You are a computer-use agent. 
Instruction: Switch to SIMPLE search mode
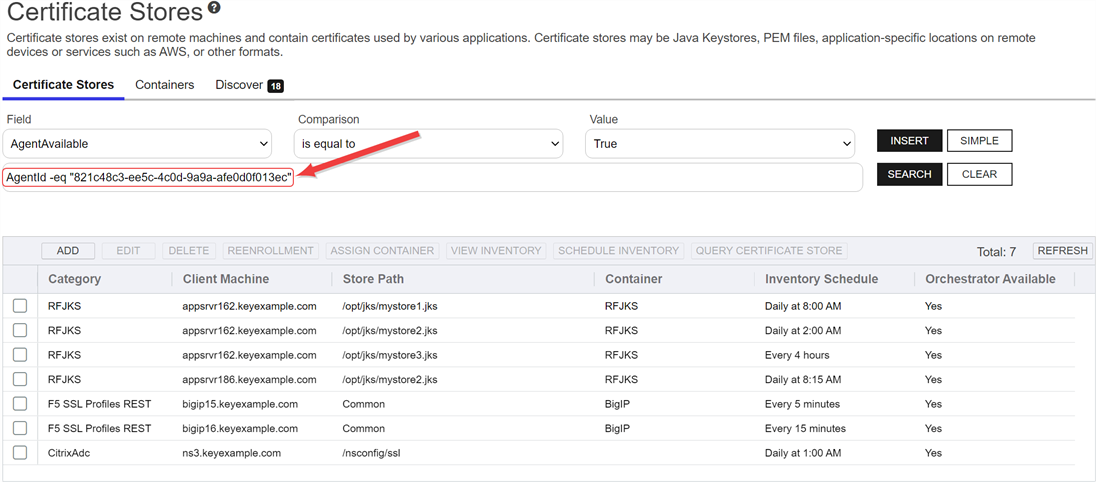(979, 141)
